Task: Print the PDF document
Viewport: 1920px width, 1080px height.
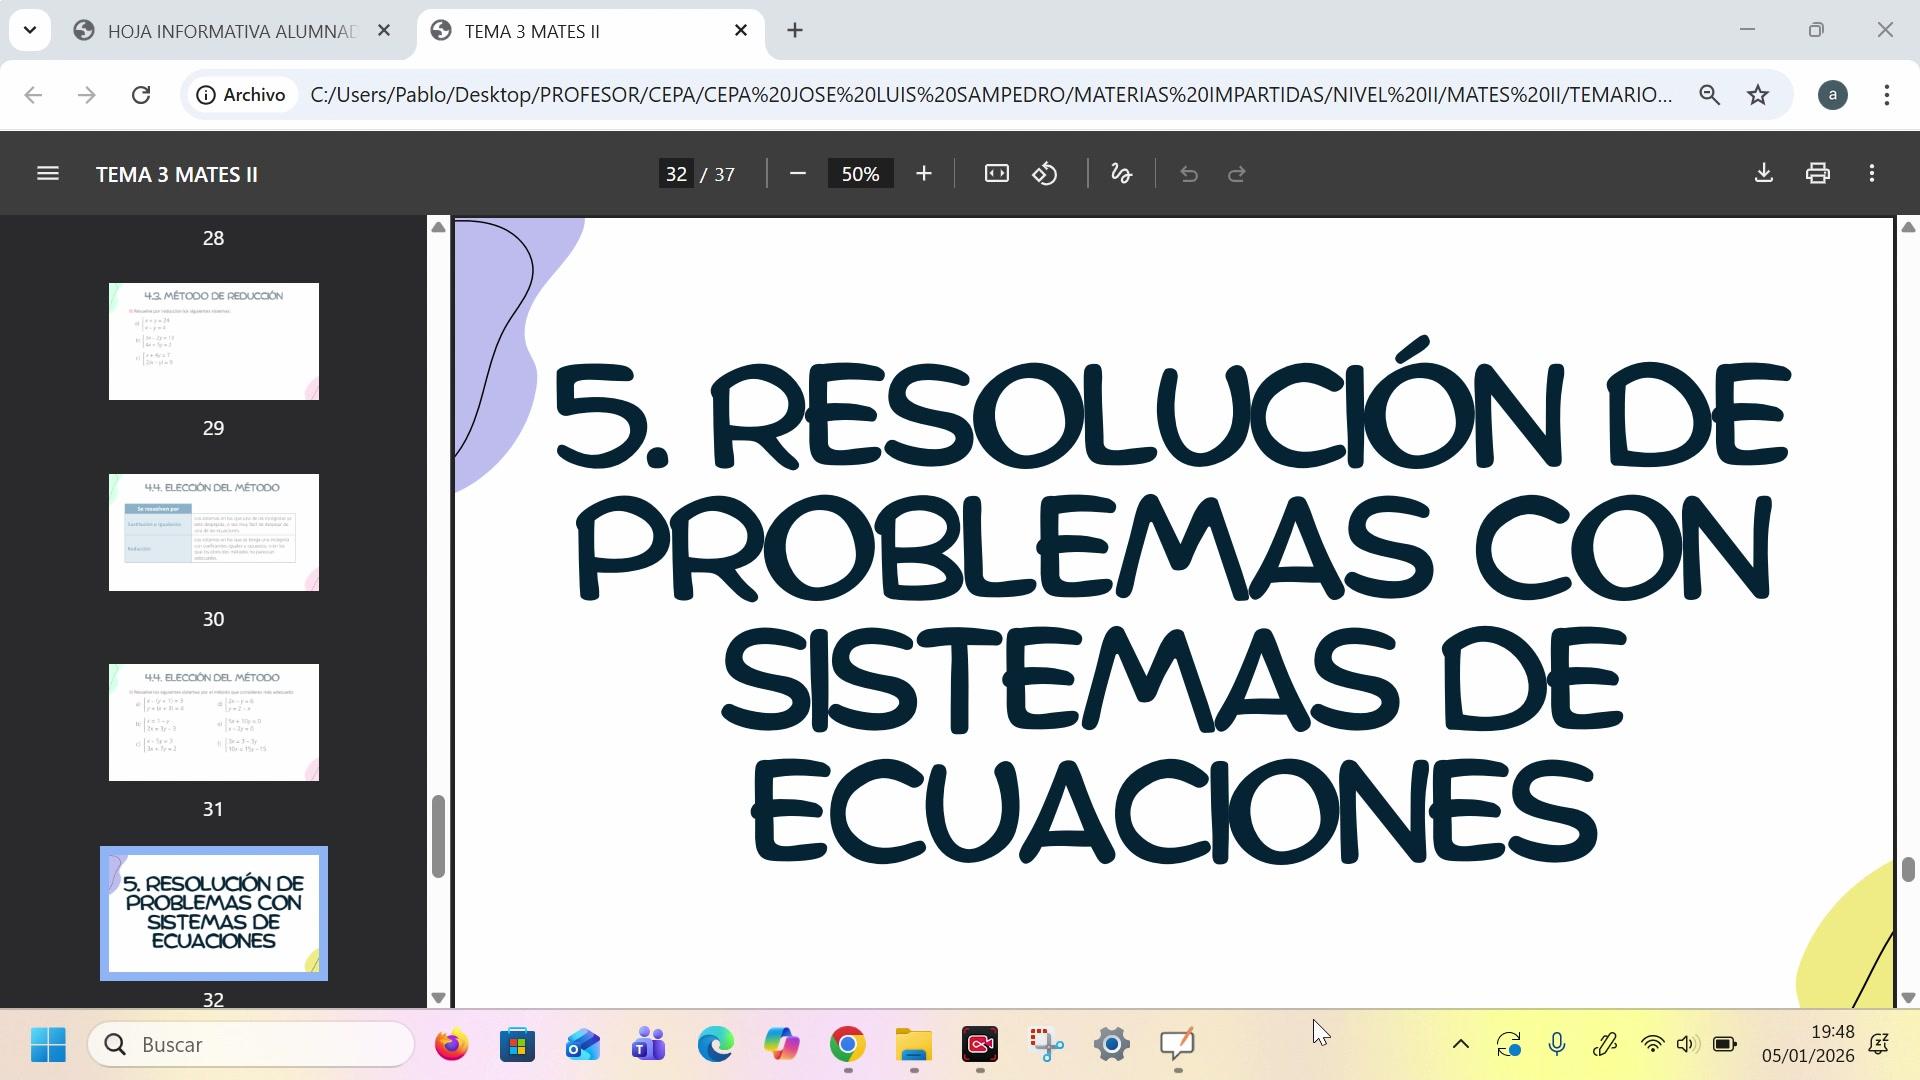Action: 1817,173
